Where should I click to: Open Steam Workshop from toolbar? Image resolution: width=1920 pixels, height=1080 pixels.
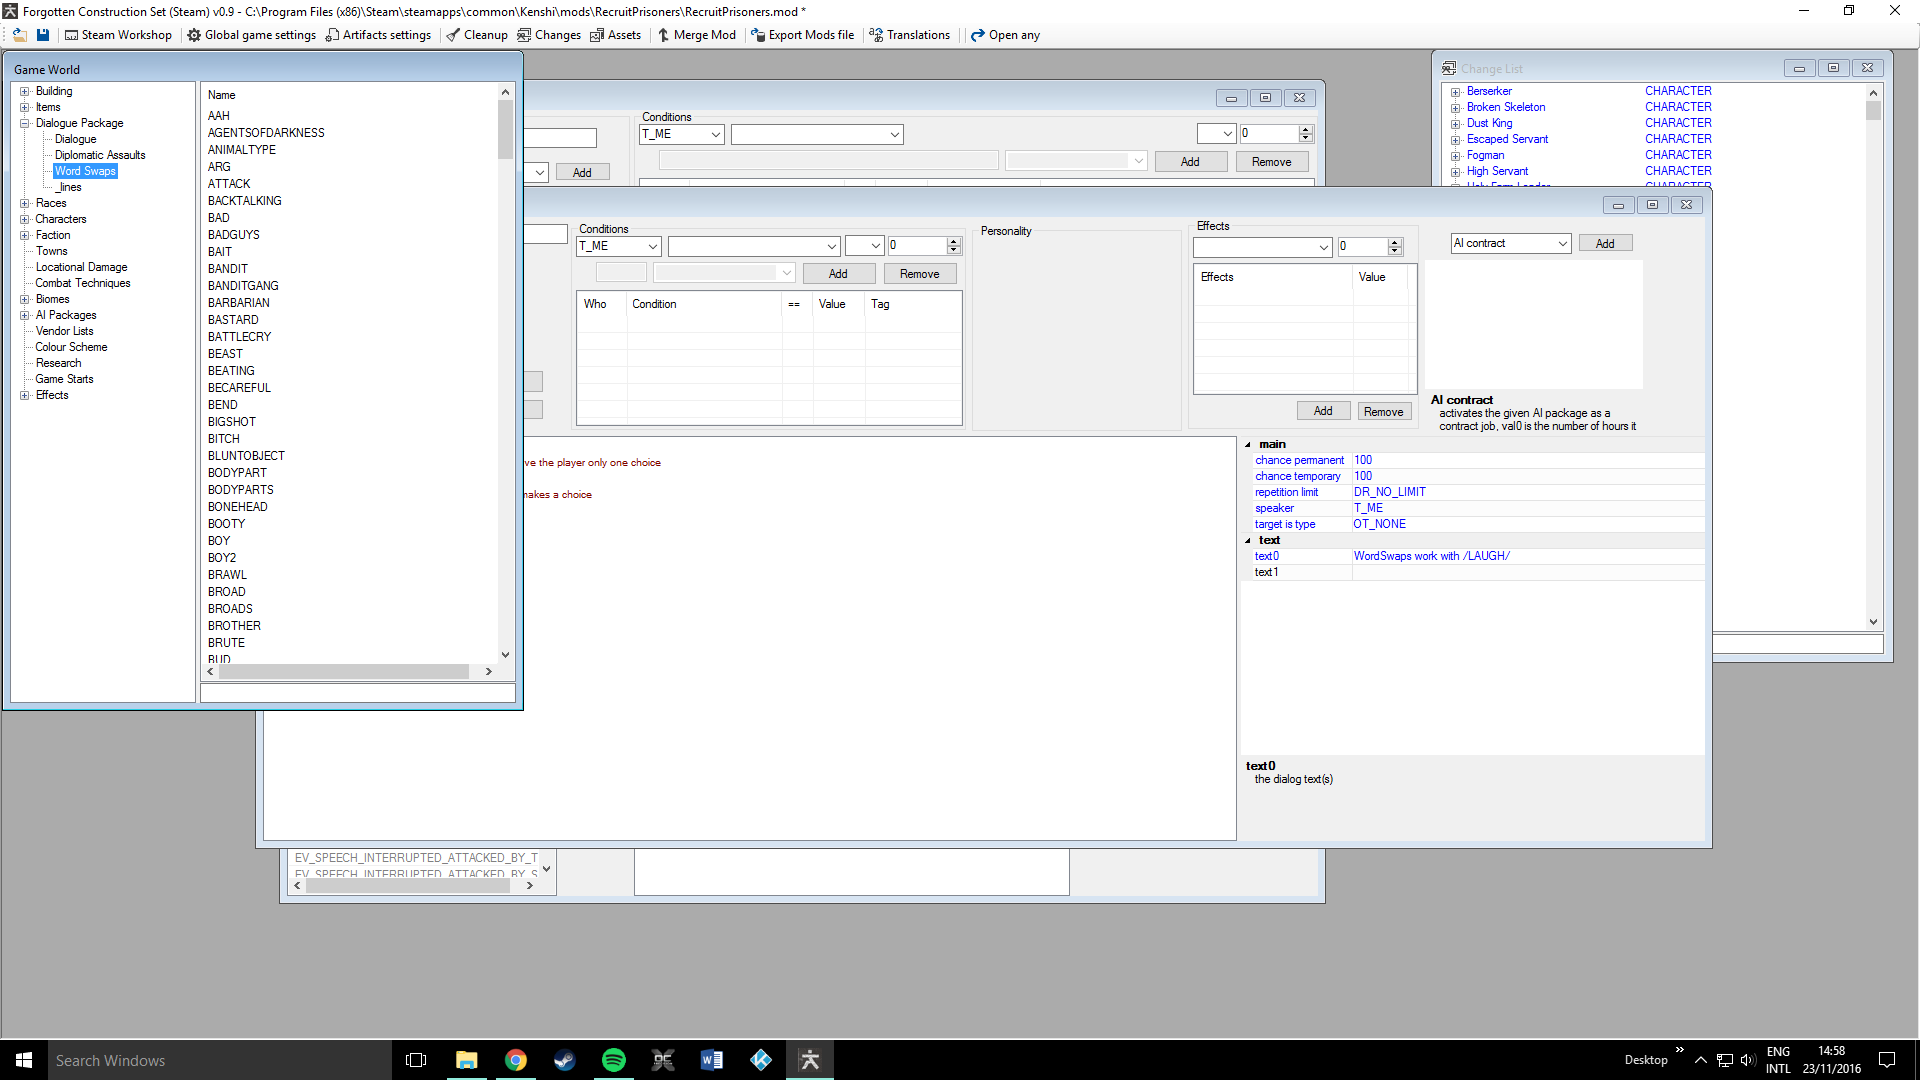click(x=118, y=35)
